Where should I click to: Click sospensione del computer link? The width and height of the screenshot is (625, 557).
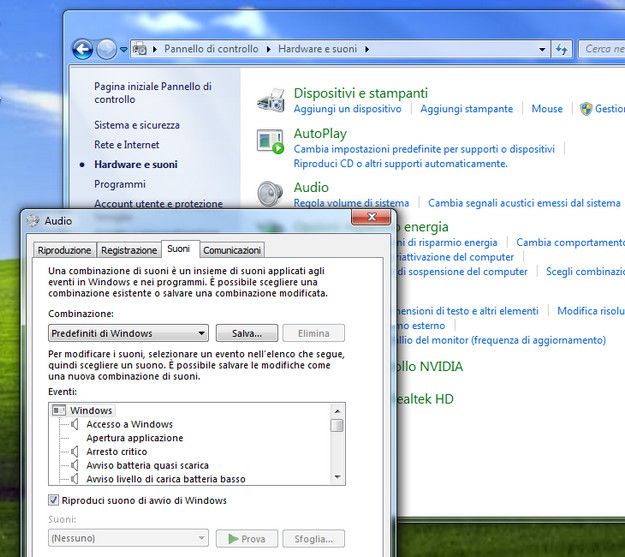tap(462, 272)
